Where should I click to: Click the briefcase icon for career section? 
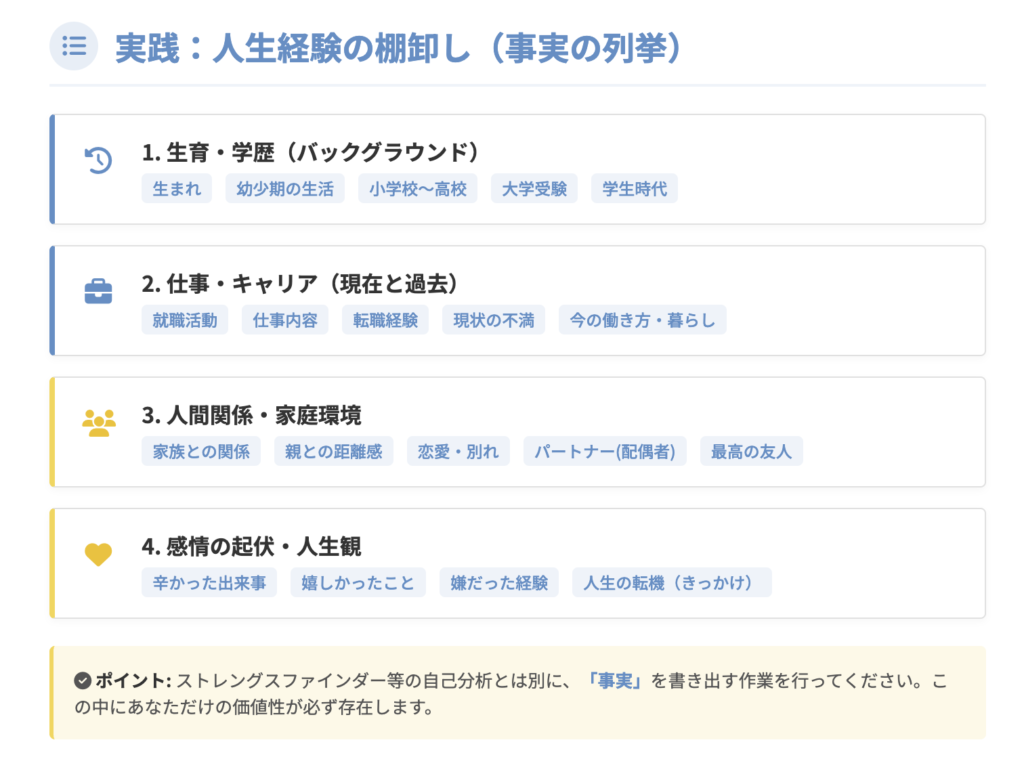pyautogui.click(x=98, y=292)
